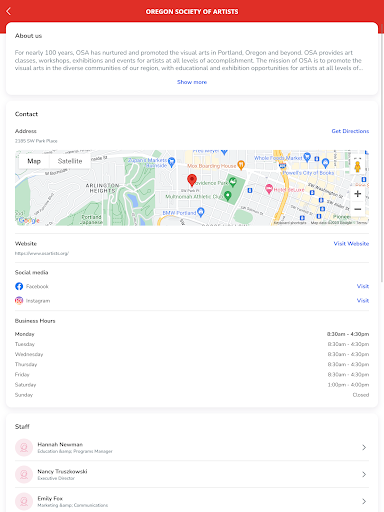Click Nancy Truszkowski avatar icon
Image resolution: width=384 pixels, height=512 pixels.
tap(24, 474)
